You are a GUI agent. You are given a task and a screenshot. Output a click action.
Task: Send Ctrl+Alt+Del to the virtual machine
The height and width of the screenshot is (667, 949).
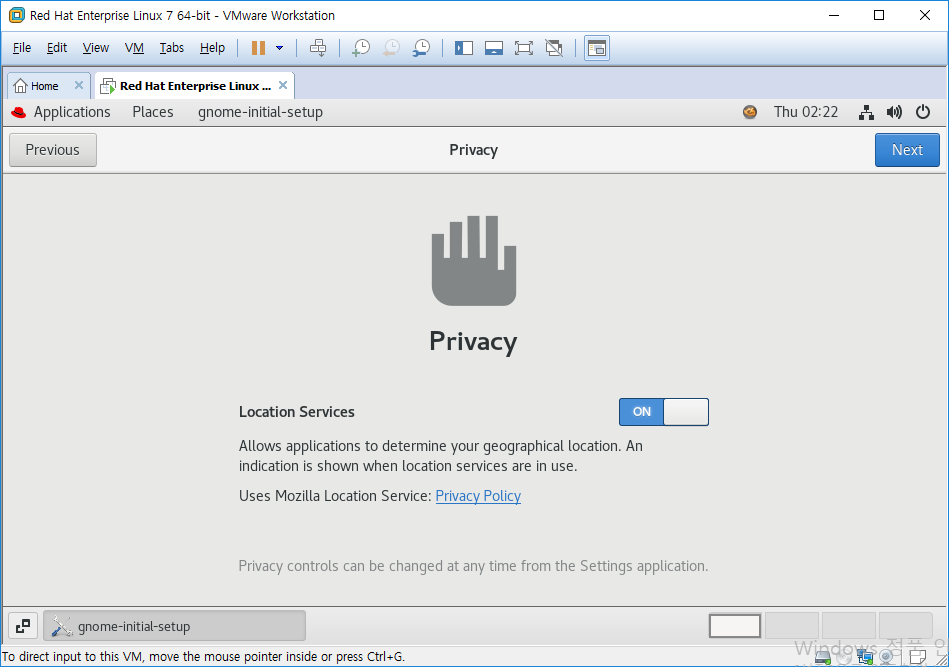pos(318,48)
